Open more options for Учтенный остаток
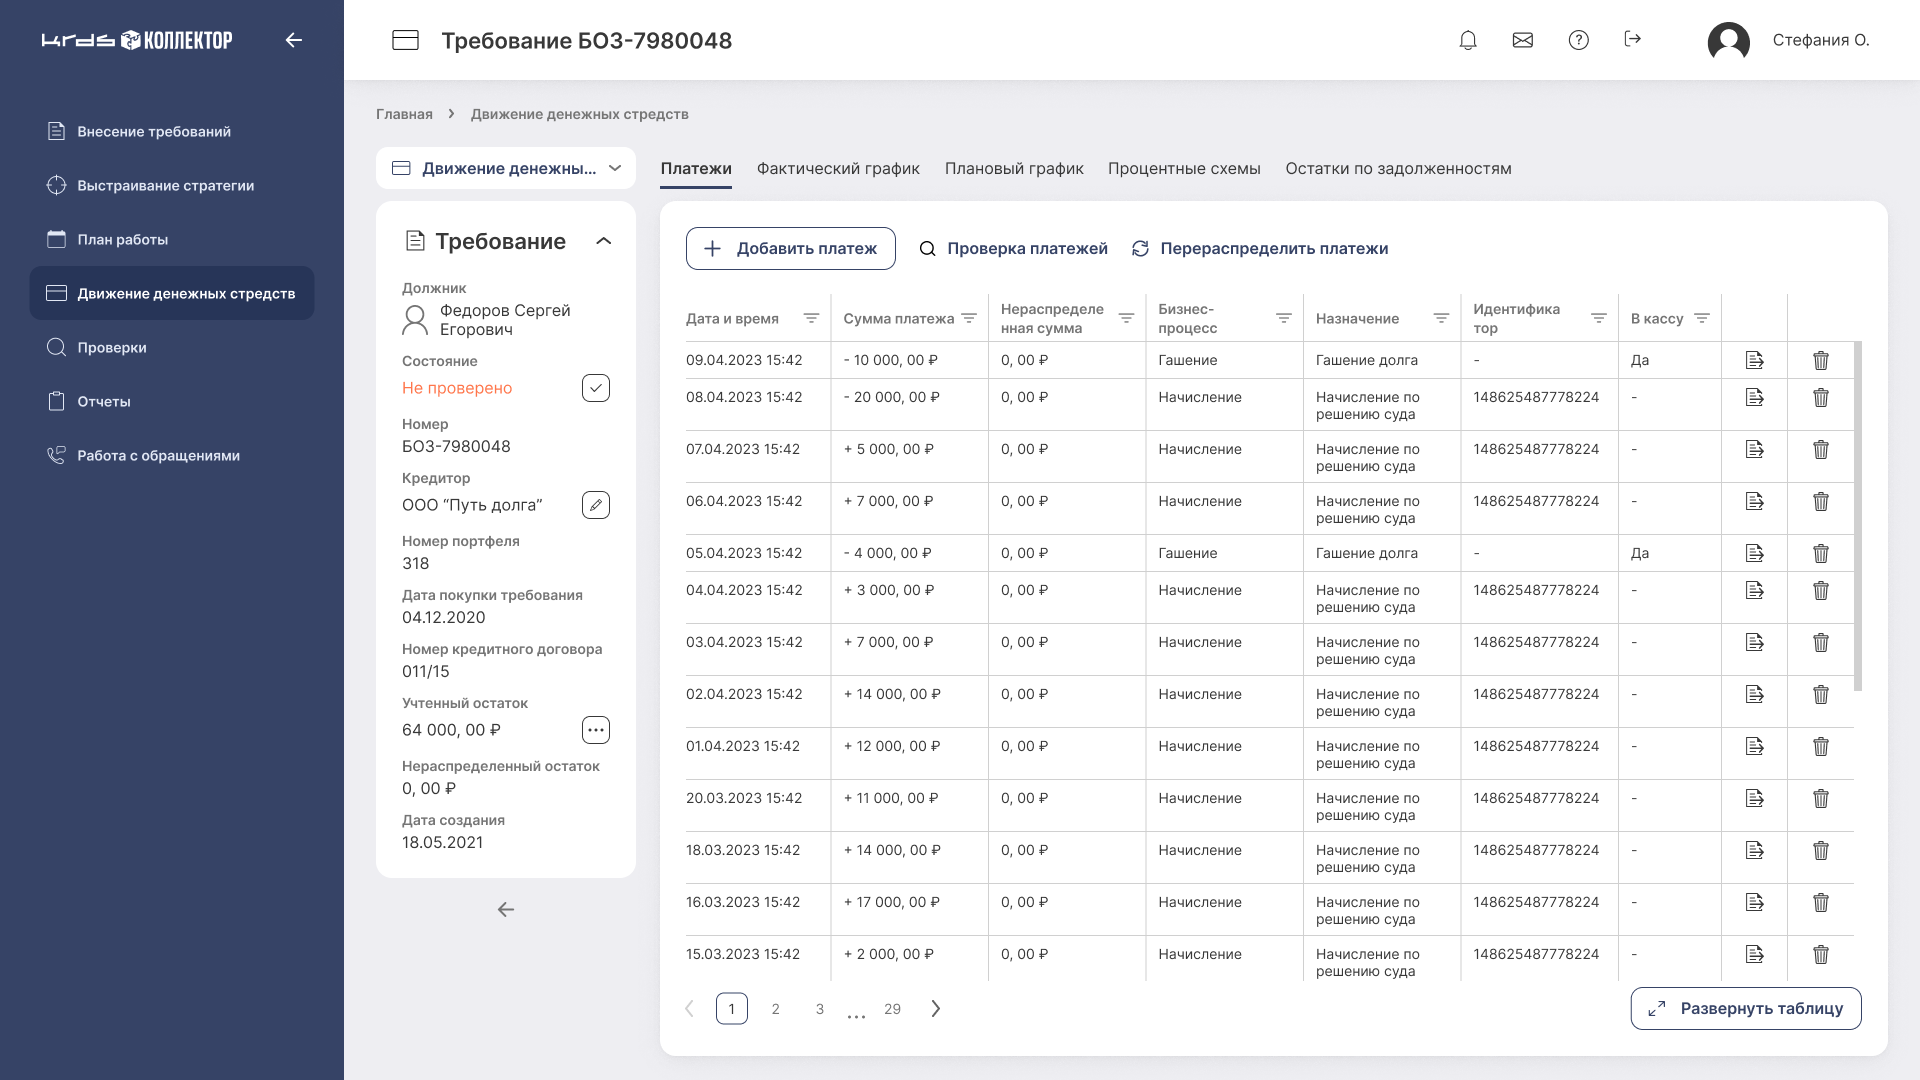1920x1080 pixels. point(596,730)
